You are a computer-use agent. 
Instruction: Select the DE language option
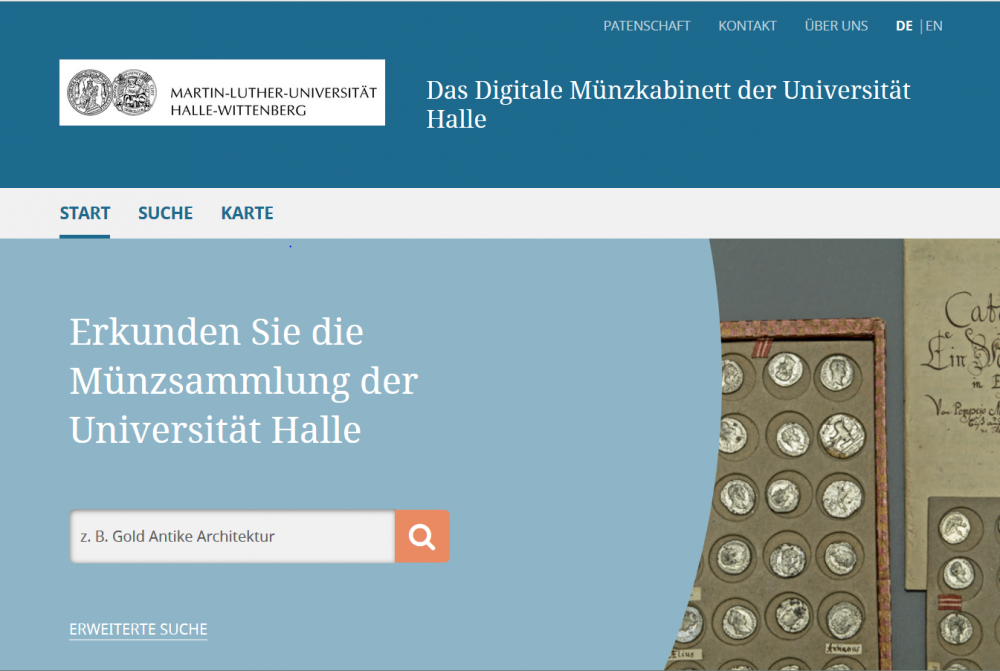tap(904, 26)
